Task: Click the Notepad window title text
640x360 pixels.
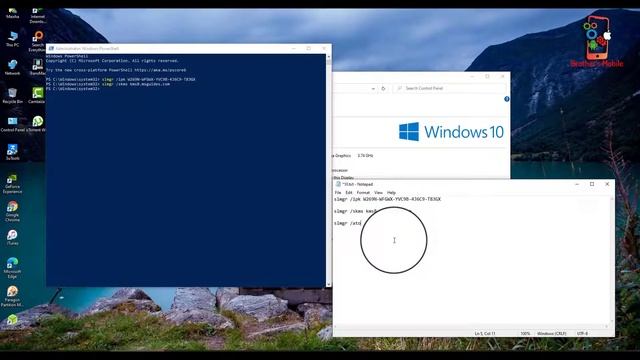Action: 358,184
